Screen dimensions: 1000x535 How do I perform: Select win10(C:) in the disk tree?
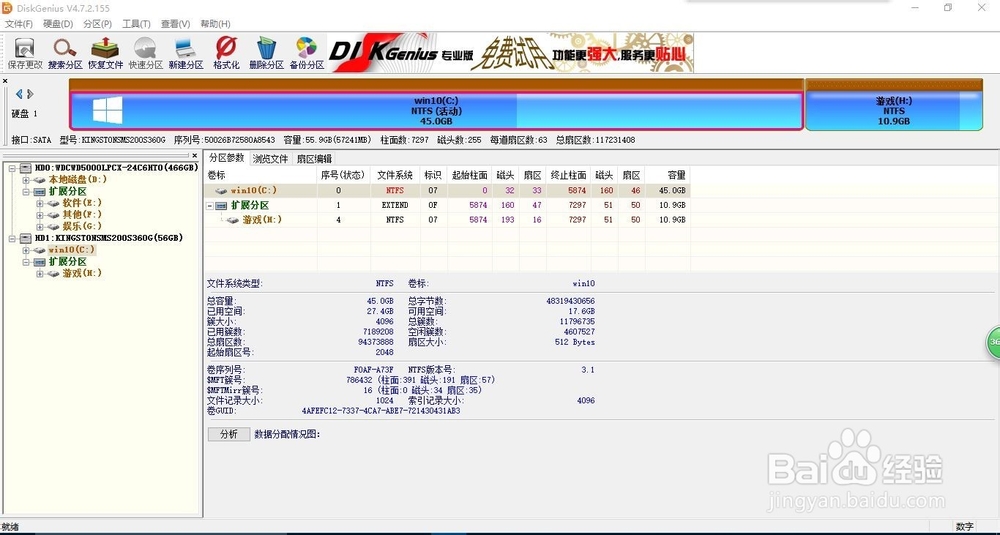click(x=71, y=250)
